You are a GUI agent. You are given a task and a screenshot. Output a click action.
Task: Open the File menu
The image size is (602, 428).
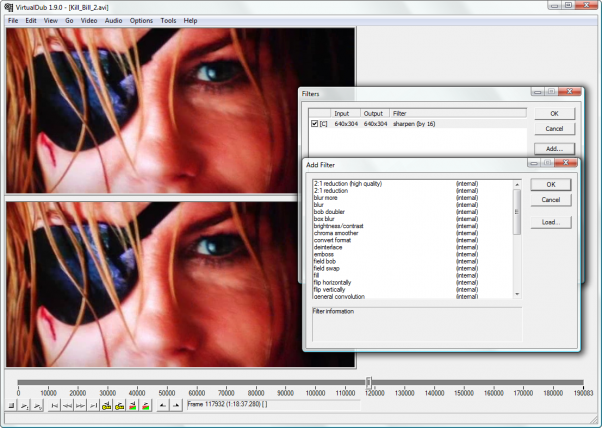[13, 21]
